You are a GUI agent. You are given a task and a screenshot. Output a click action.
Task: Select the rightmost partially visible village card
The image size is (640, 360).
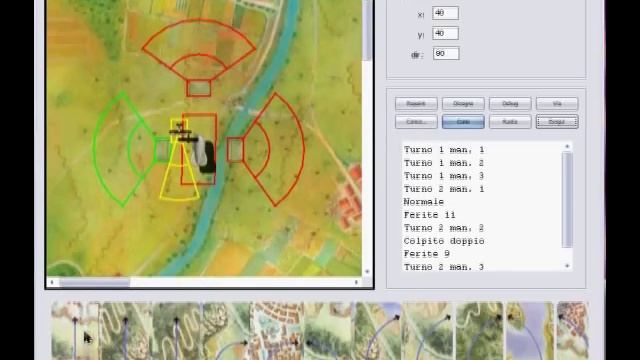click(573, 331)
